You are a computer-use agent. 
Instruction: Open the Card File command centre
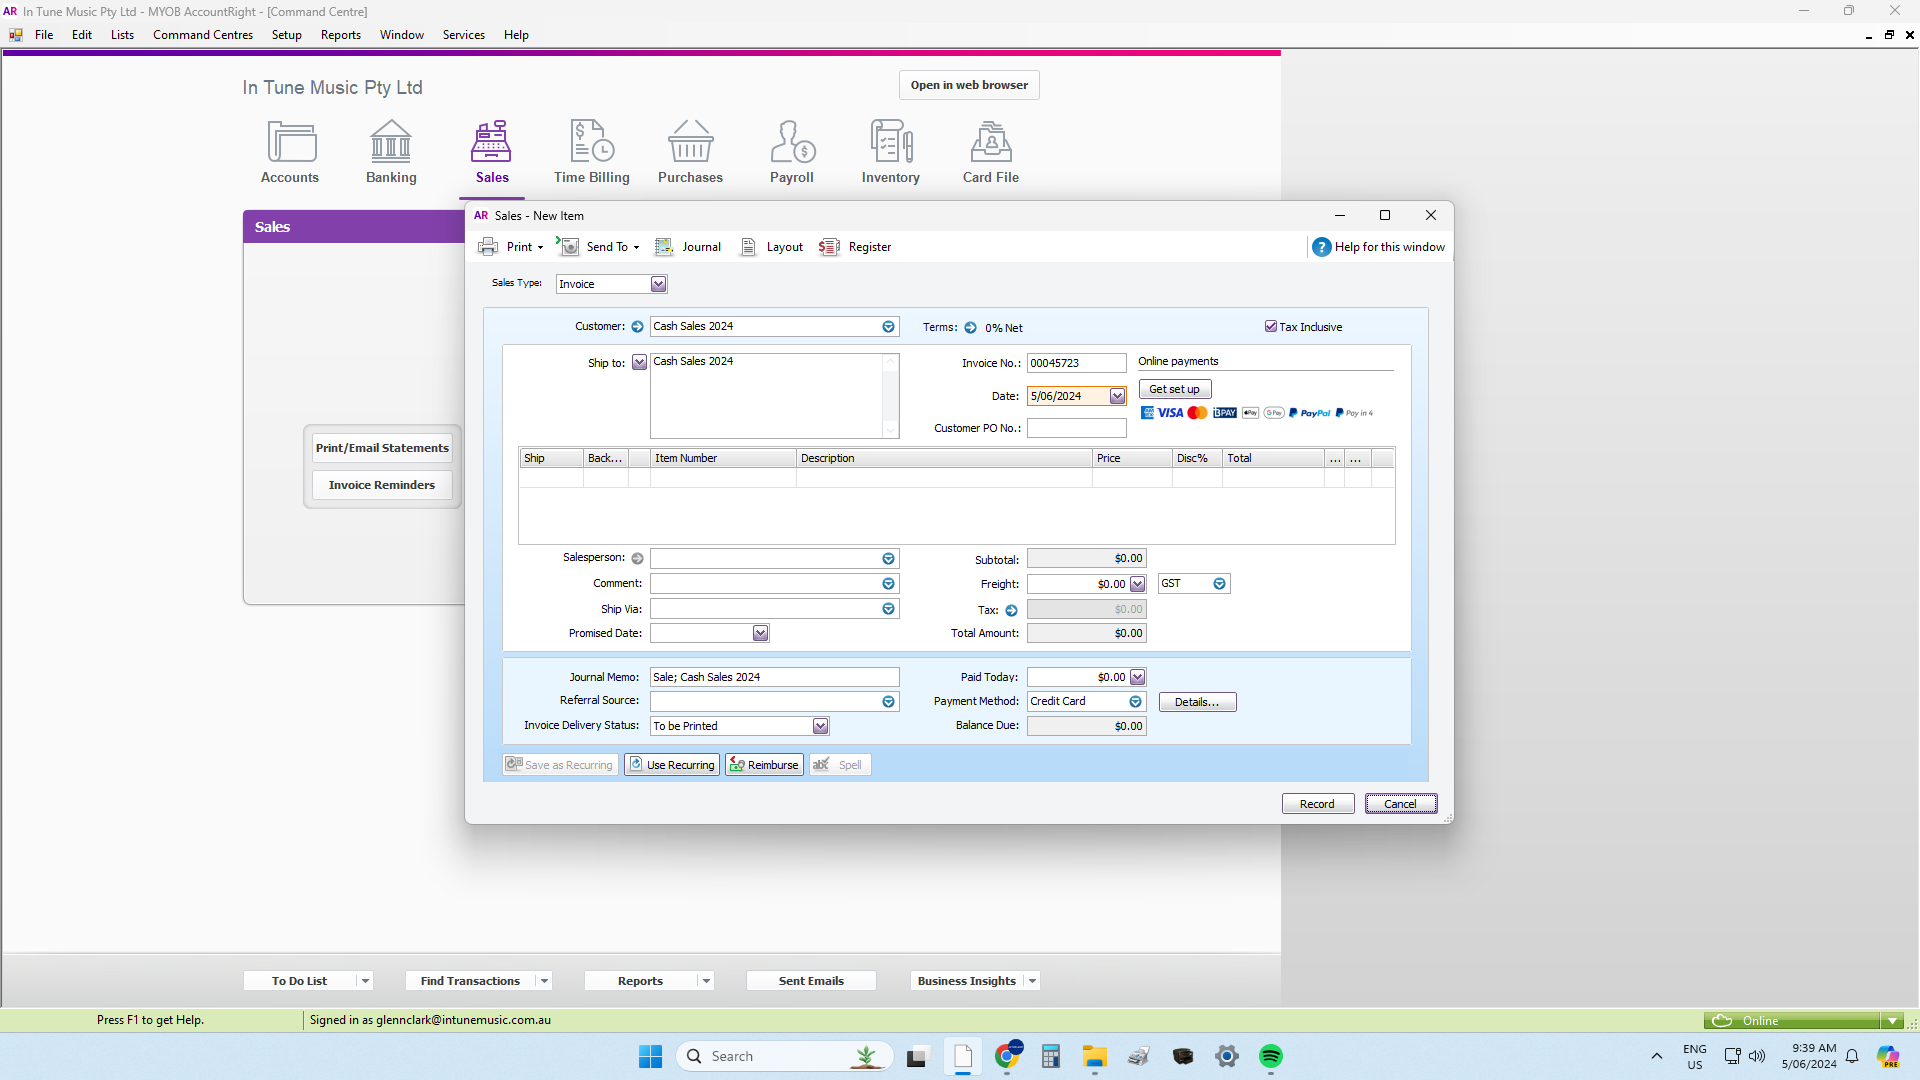click(x=990, y=150)
